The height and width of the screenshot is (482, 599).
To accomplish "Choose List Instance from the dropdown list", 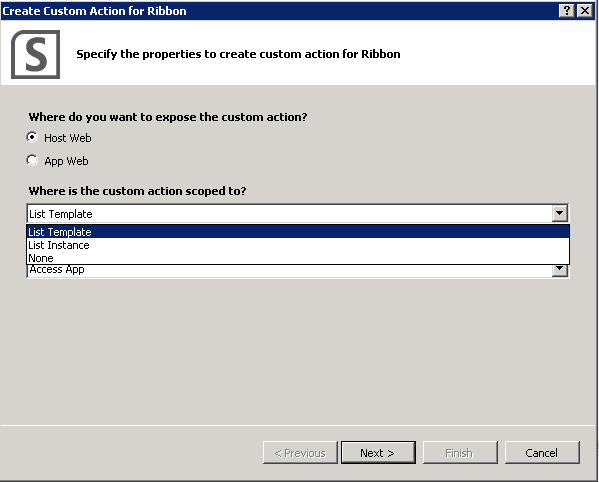I will click(298, 245).
